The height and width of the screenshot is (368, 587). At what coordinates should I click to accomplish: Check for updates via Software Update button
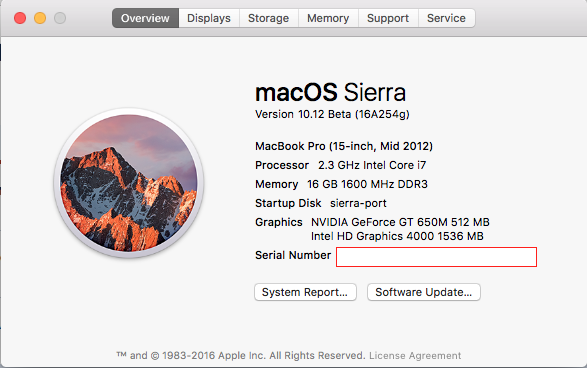click(x=424, y=292)
